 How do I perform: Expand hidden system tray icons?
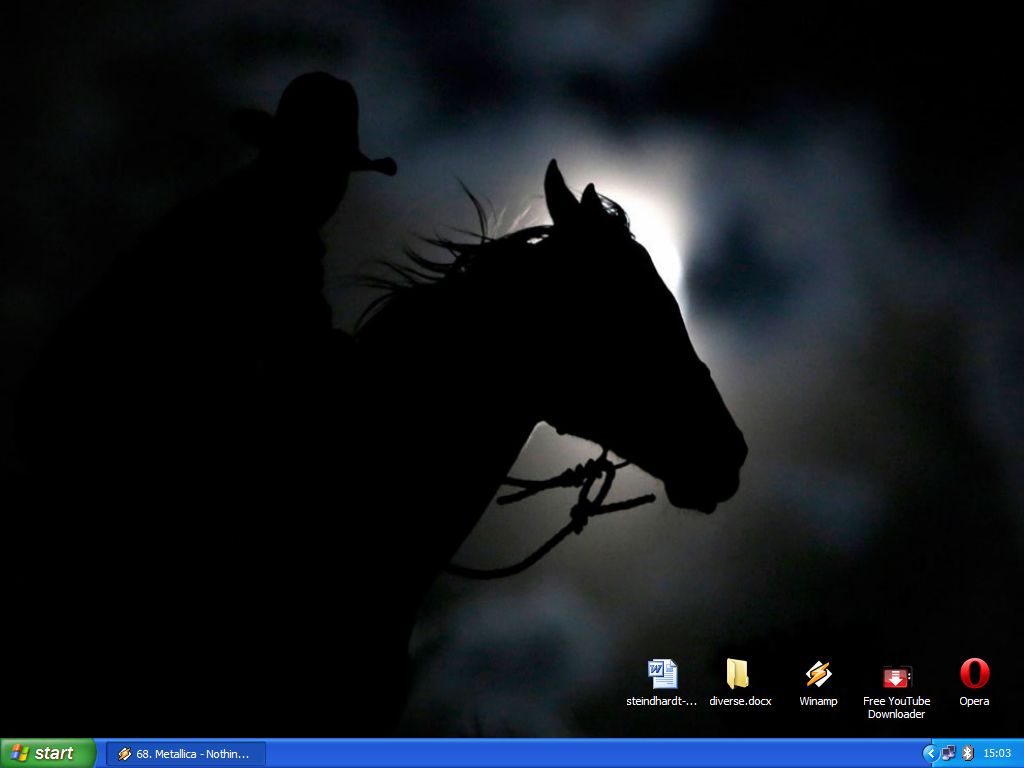[931, 754]
